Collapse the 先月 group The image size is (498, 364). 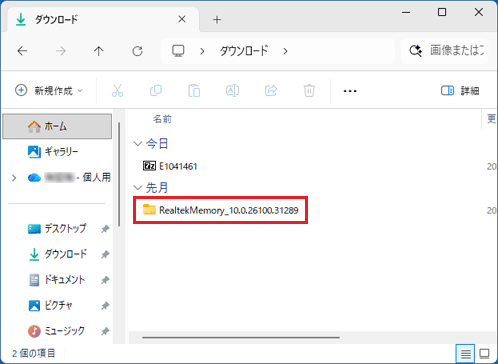click(138, 188)
